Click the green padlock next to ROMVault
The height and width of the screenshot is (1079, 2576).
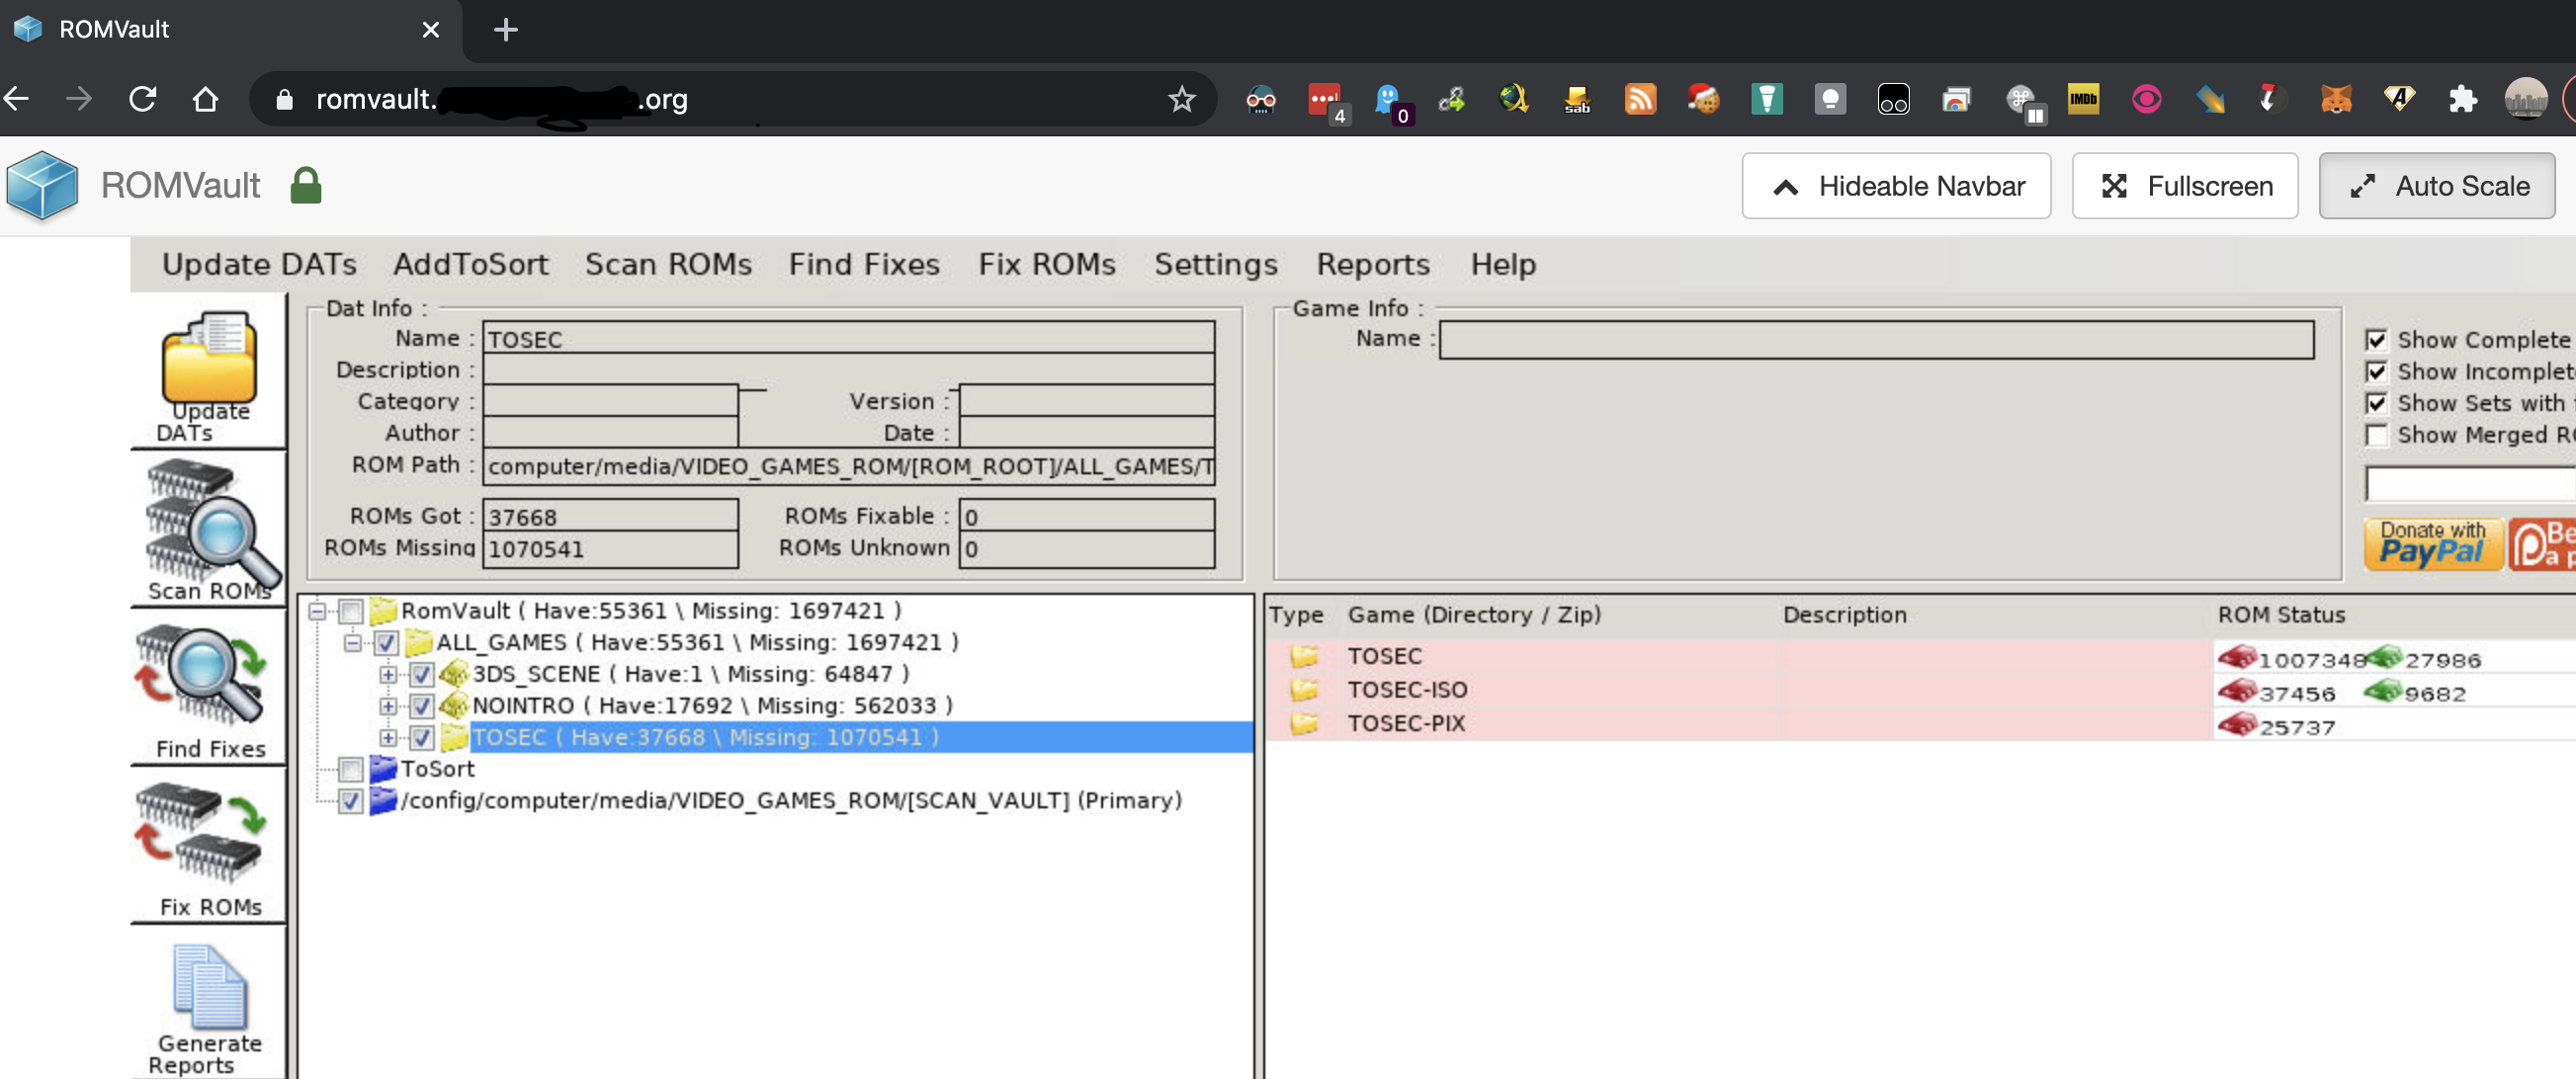pyautogui.click(x=306, y=185)
